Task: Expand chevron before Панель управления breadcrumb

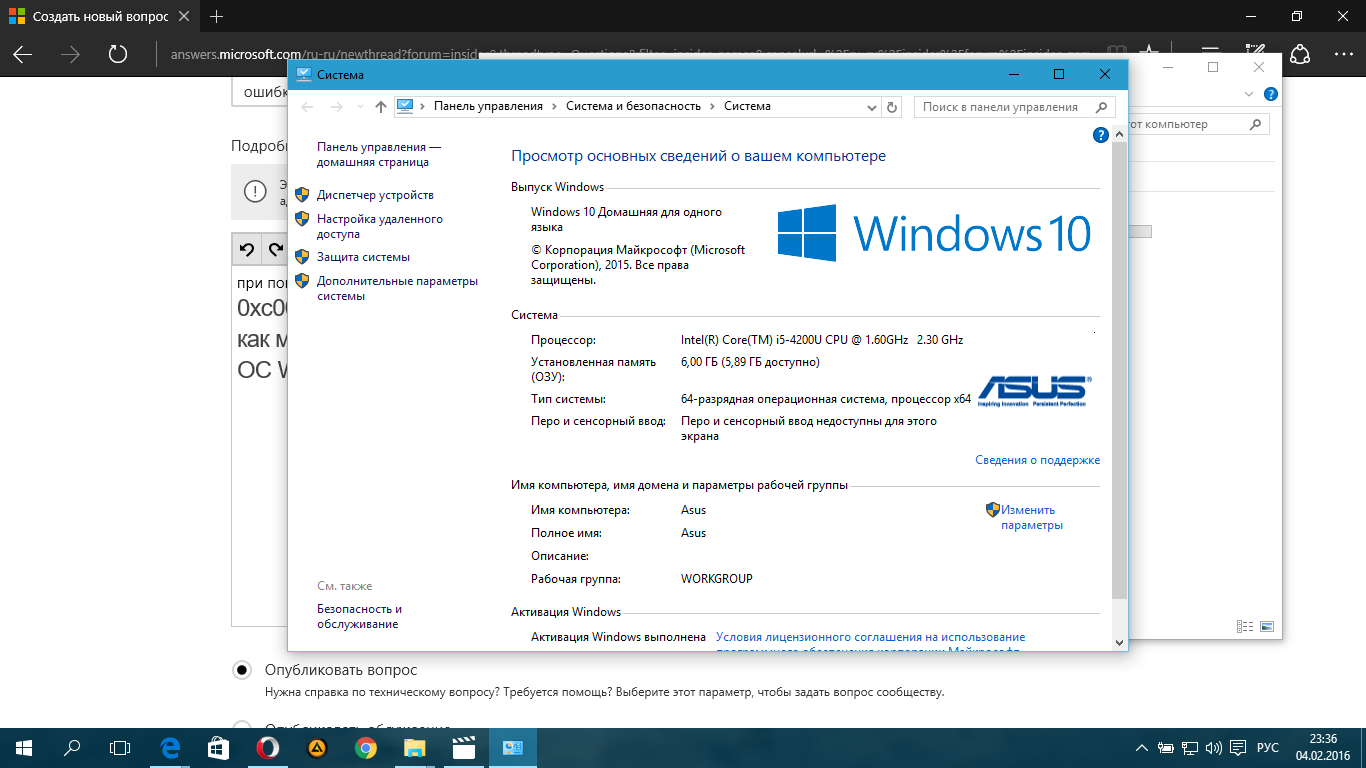Action: point(423,106)
